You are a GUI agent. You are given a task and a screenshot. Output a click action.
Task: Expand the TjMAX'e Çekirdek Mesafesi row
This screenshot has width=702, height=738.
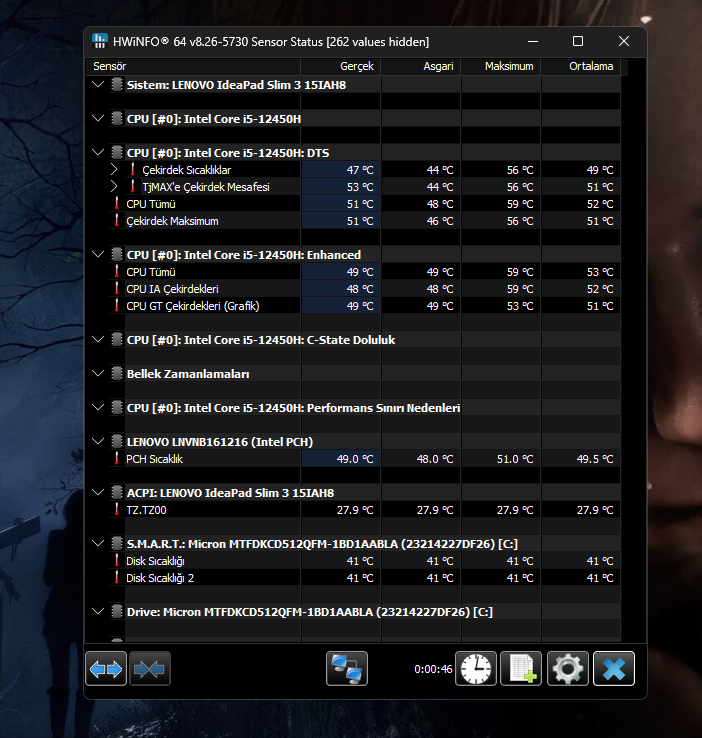click(114, 186)
